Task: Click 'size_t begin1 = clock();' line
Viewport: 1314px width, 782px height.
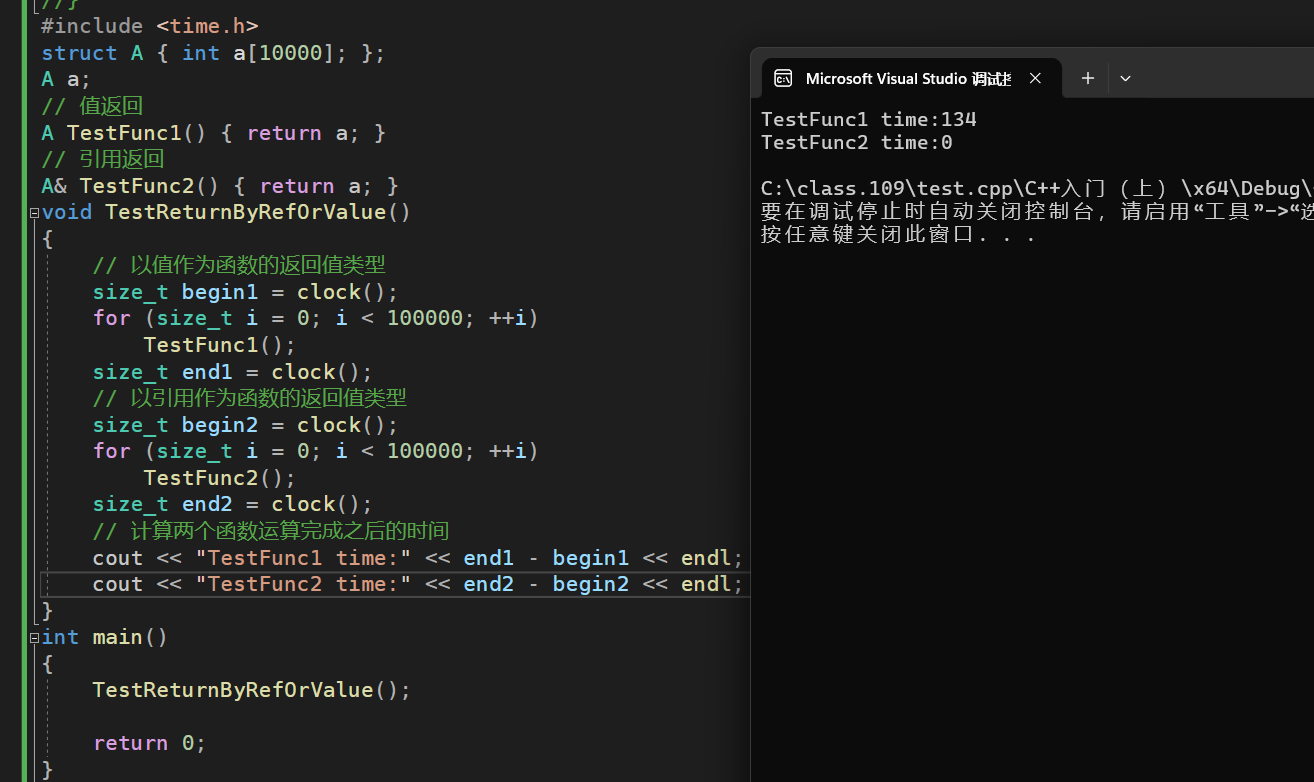Action: (245, 292)
